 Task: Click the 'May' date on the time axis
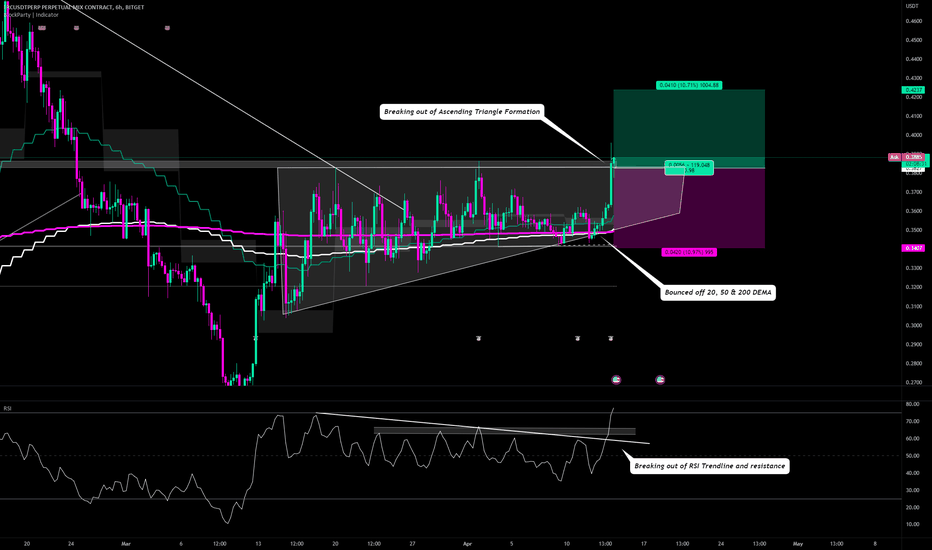[x=798, y=543]
